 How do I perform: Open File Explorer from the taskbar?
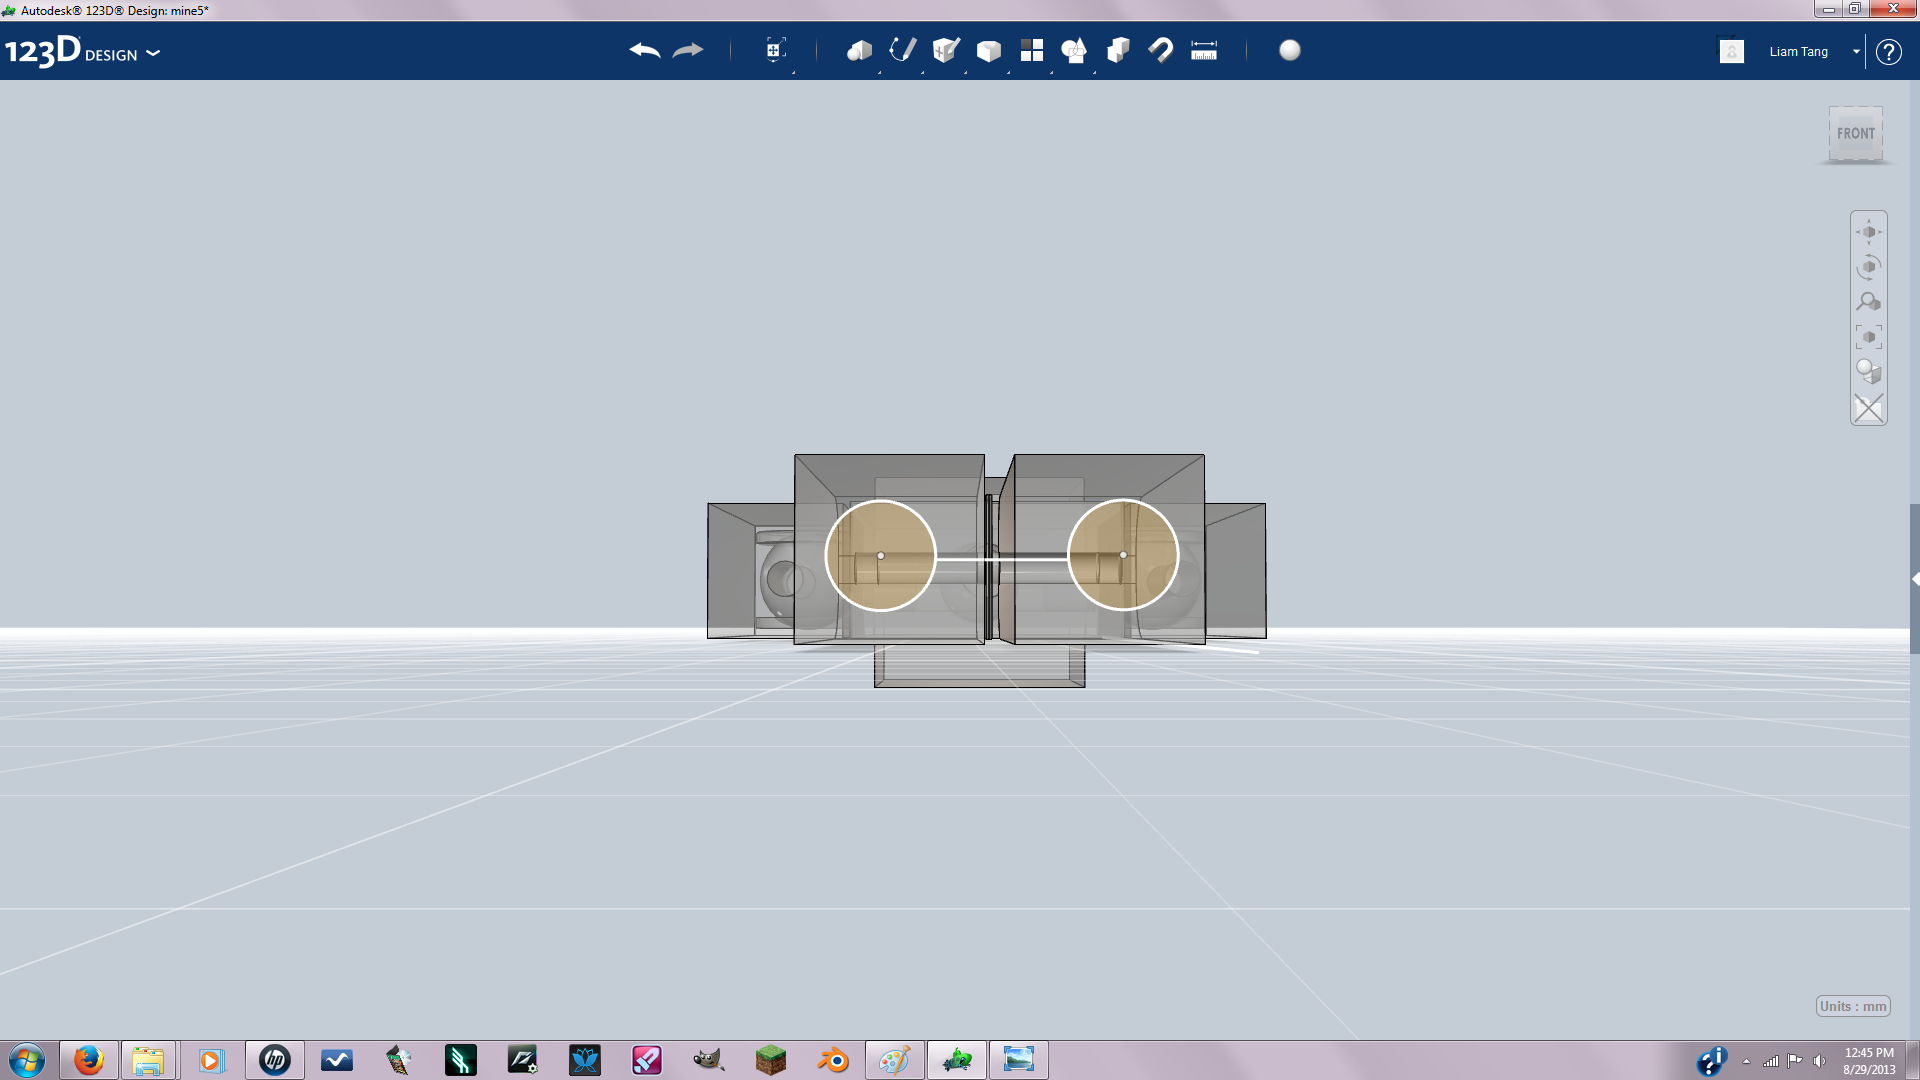[148, 1060]
